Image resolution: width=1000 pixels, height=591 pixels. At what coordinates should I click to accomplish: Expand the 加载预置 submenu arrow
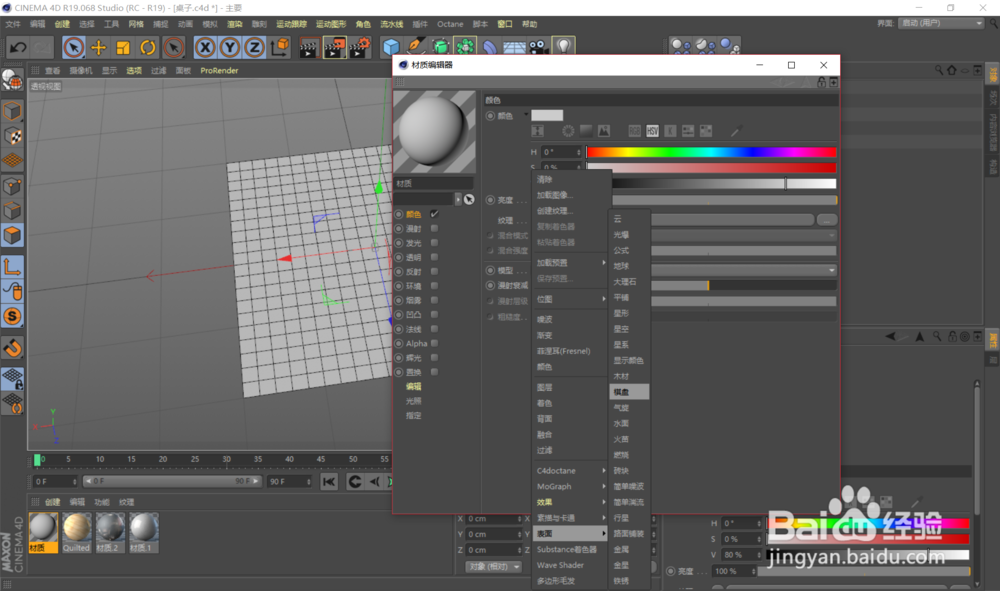tap(602, 262)
